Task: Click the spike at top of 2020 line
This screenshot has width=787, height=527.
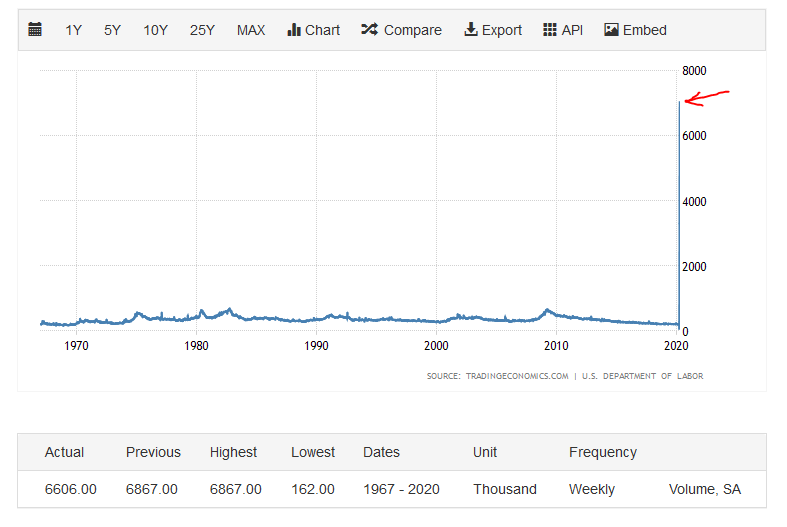Action: [680, 103]
